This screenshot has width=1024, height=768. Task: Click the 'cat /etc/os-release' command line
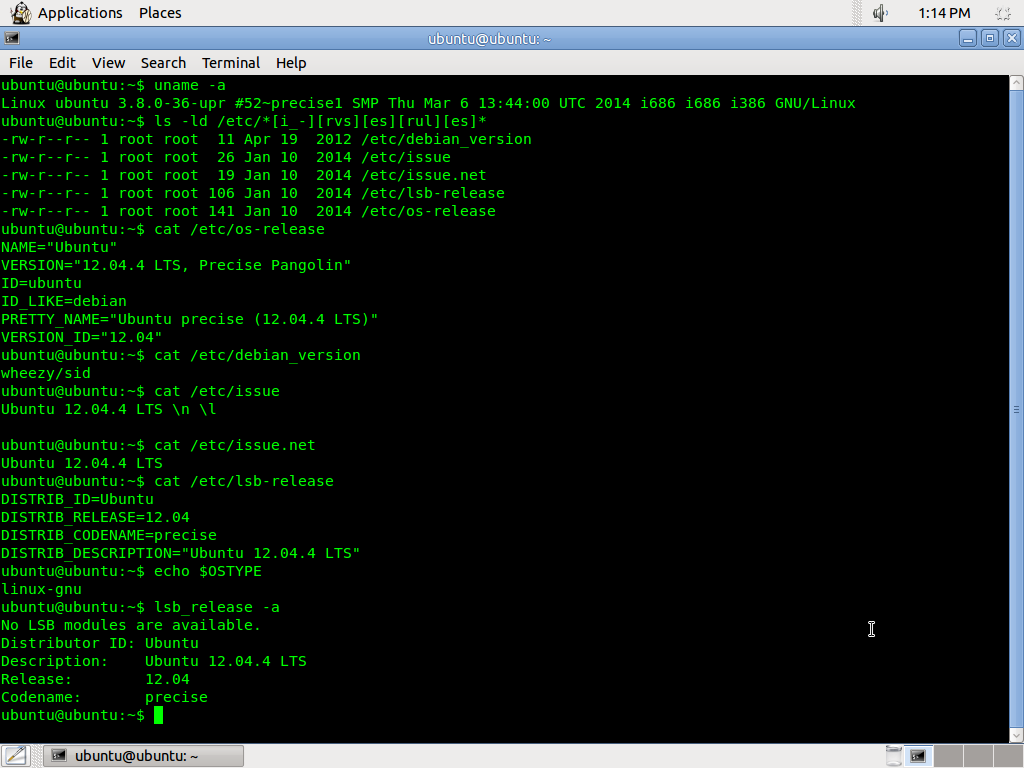[x=163, y=229]
